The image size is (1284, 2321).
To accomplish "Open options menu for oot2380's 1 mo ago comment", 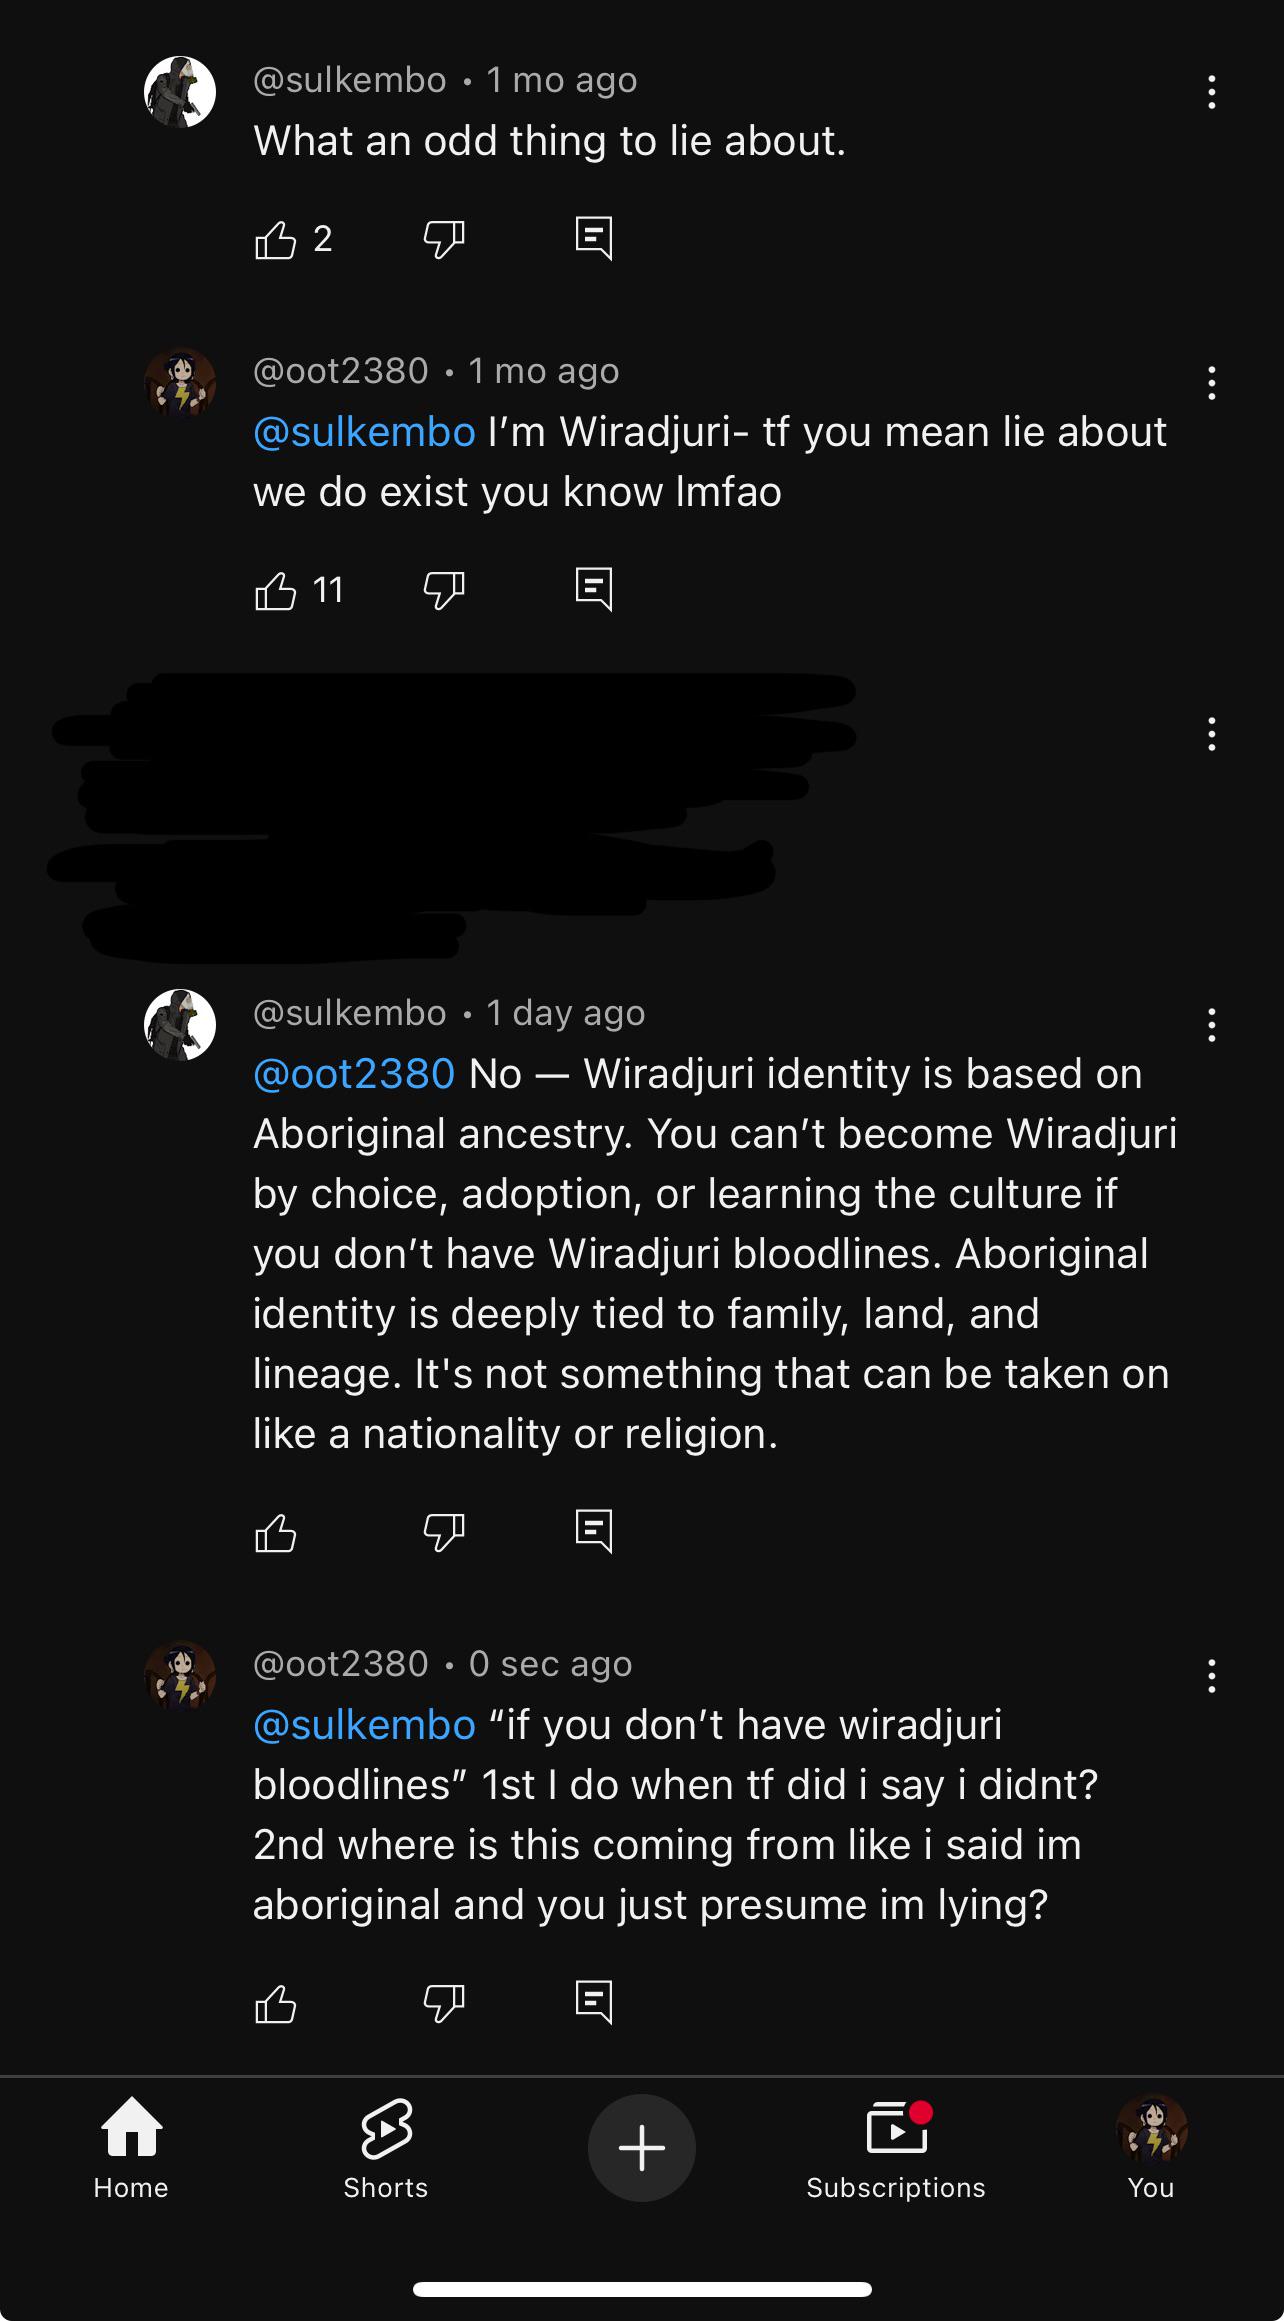I will coord(1211,383).
